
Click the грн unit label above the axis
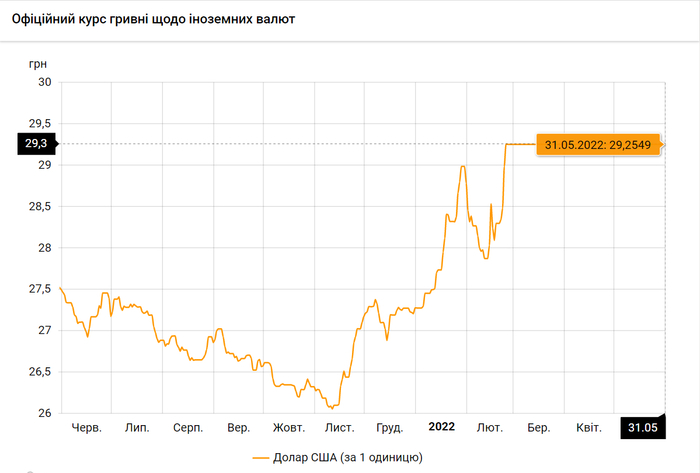point(38,62)
